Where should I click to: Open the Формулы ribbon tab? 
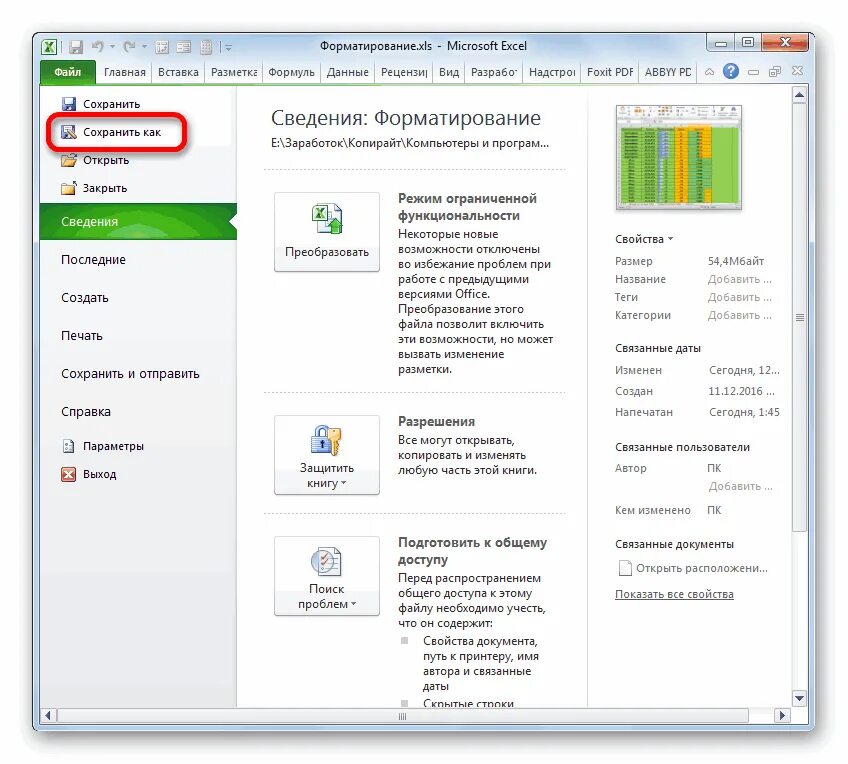coord(292,72)
